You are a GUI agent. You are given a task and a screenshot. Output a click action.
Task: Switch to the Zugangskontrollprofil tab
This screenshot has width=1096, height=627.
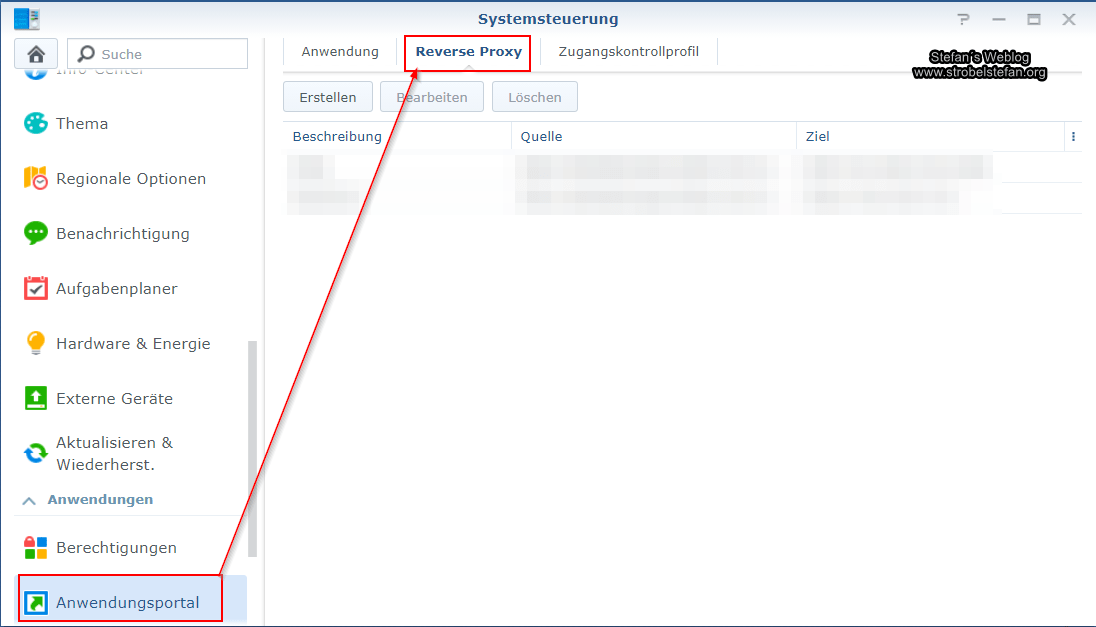pyautogui.click(x=628, y=51)
